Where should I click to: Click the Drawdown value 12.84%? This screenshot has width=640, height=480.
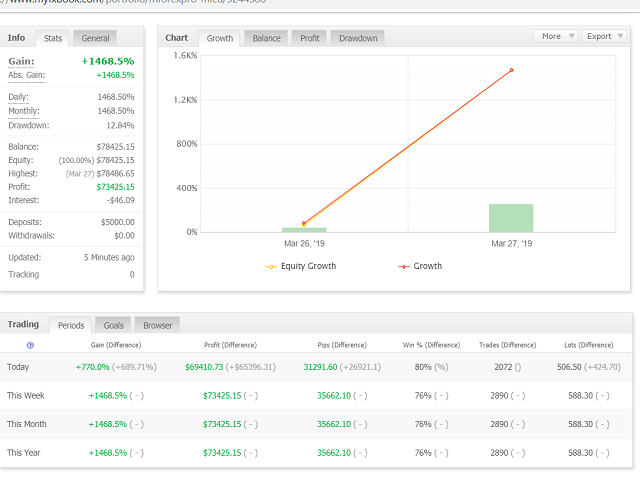pos(120,125)
